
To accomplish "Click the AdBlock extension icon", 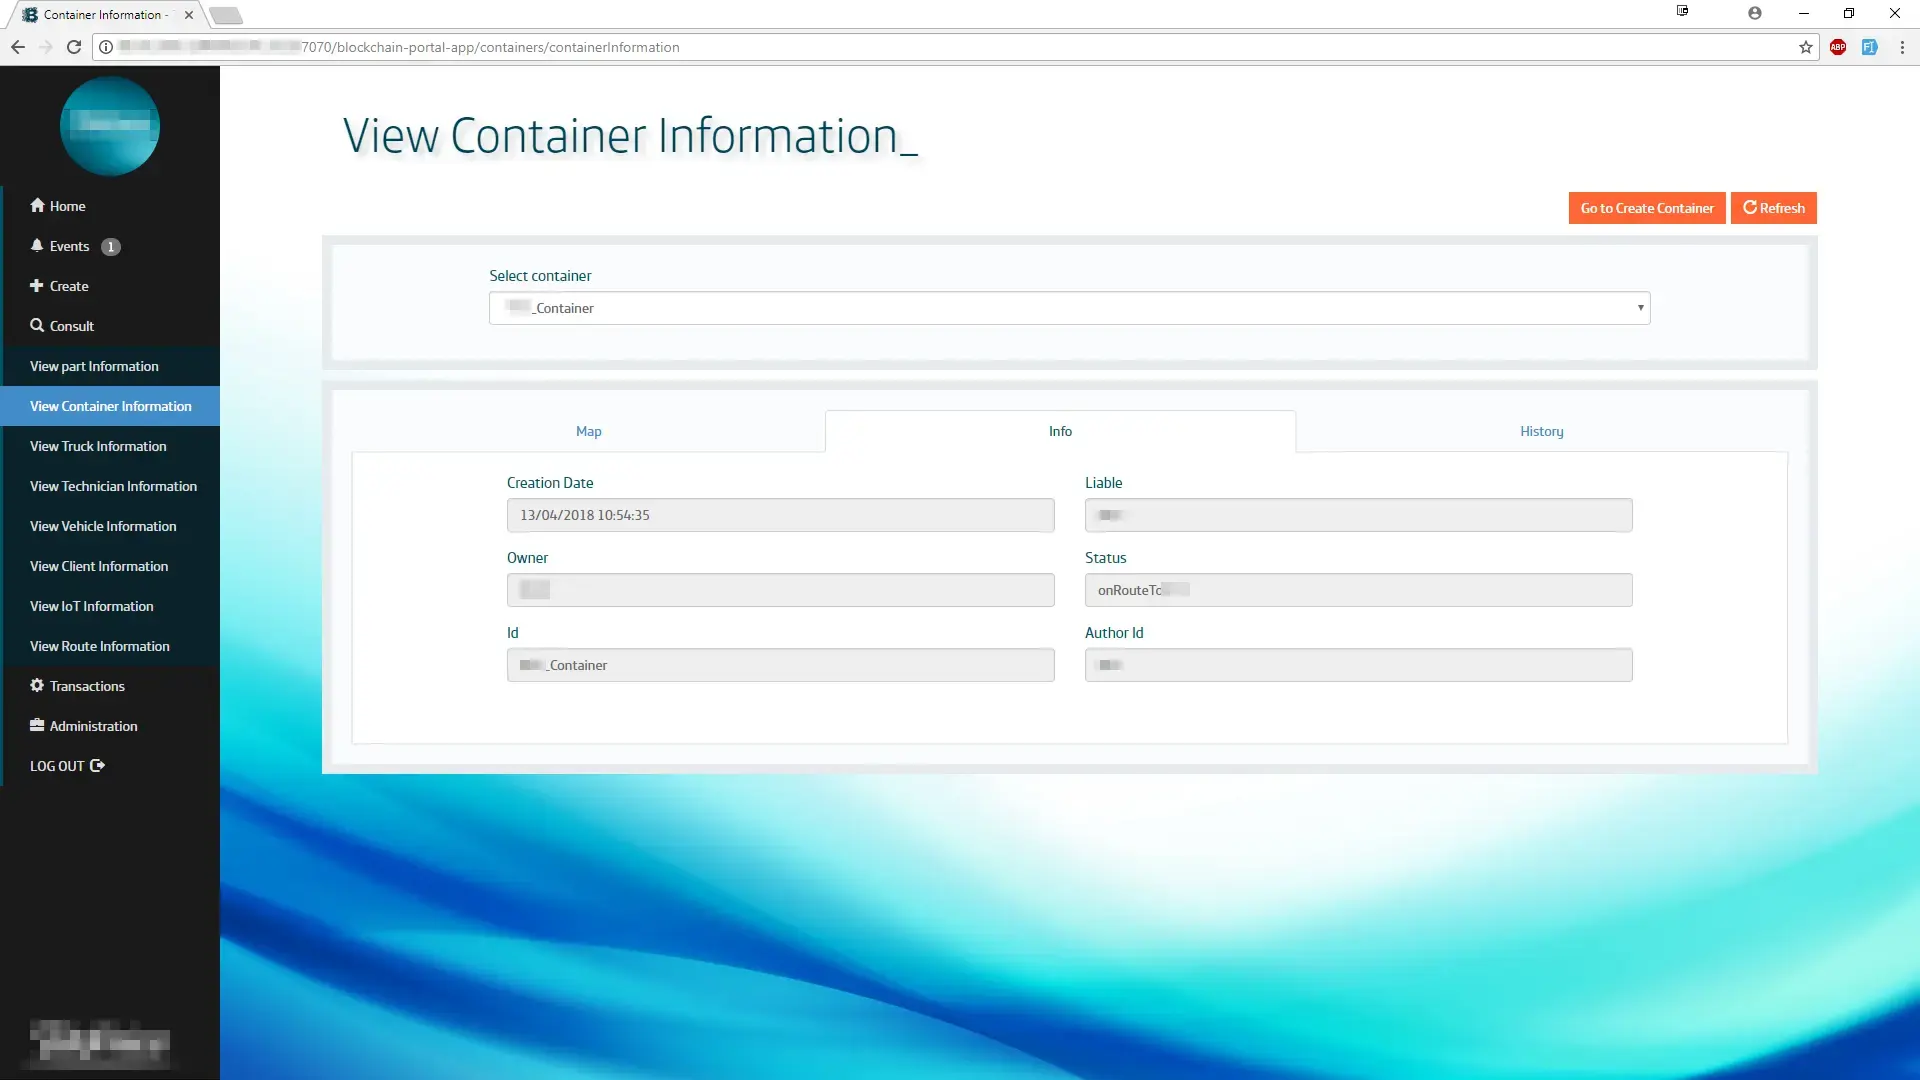I will (1838, 47).
